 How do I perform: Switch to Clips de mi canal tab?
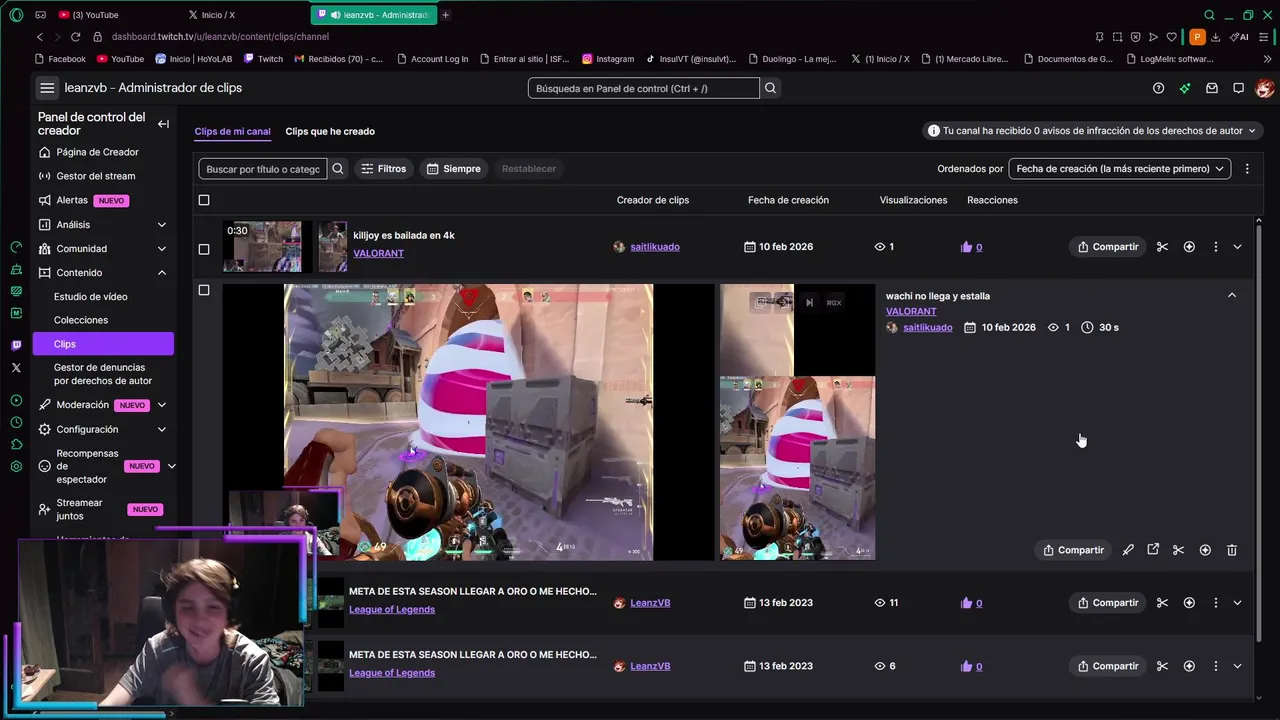(x=232, y=131)
